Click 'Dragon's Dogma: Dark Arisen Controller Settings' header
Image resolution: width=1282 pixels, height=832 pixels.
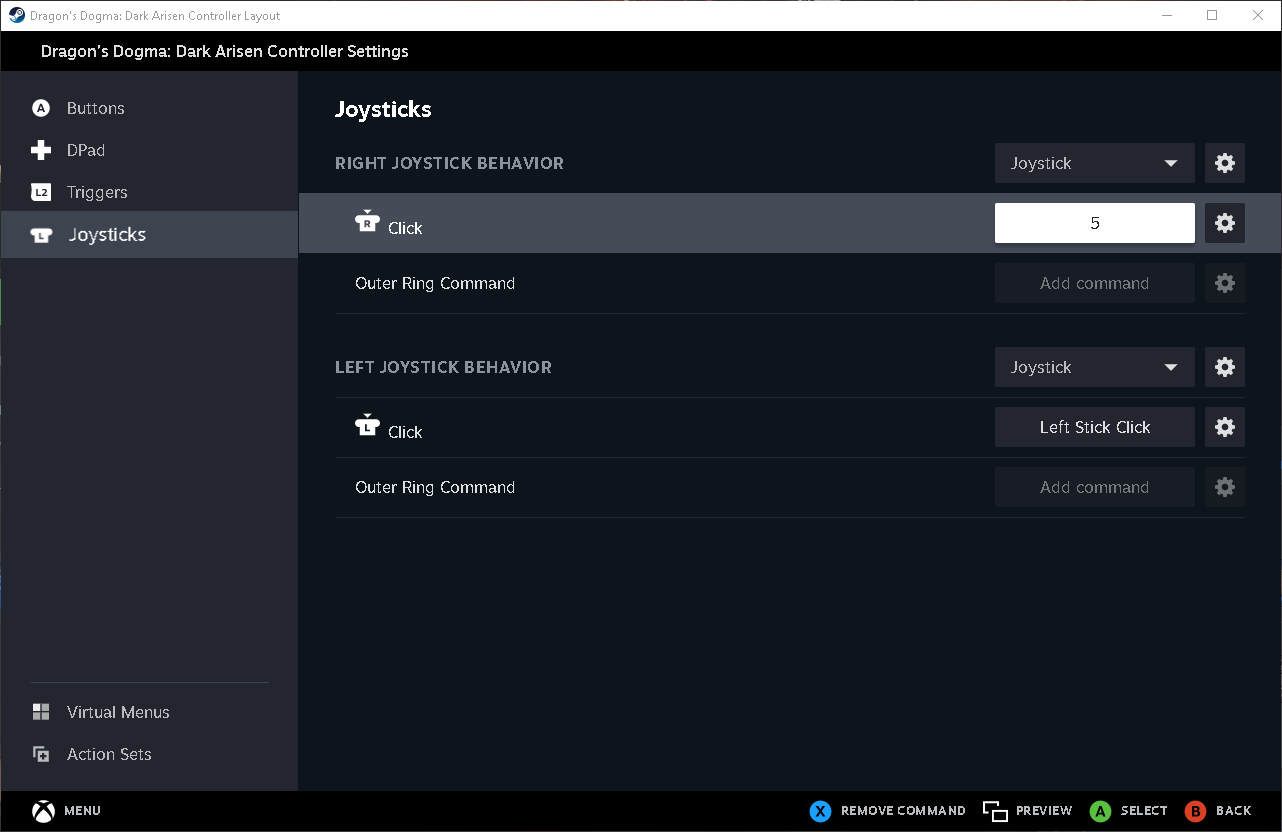[225, 51]
